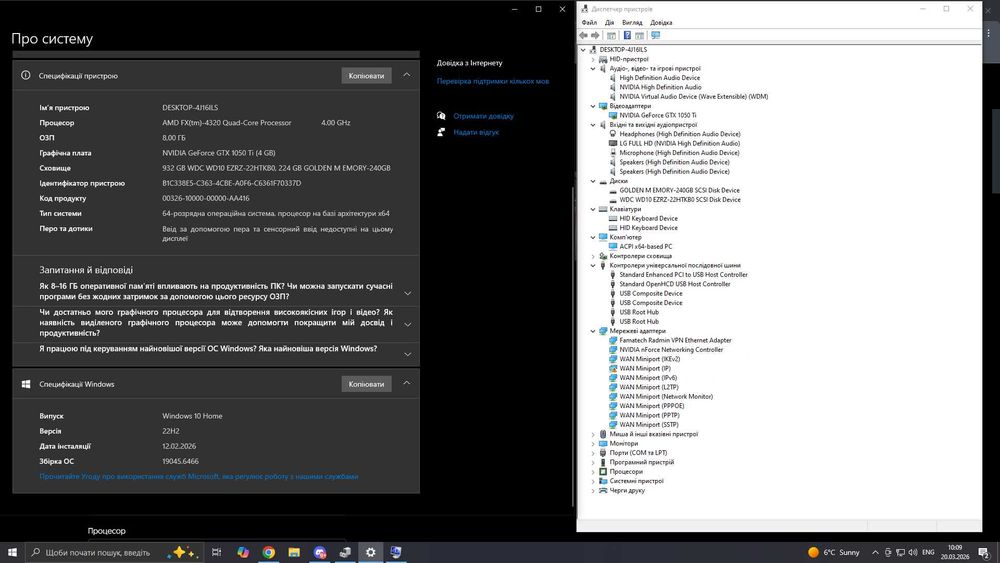
Task: Select Standard OpenHCD USB Host Controller
Action: (x=675, y=284)
